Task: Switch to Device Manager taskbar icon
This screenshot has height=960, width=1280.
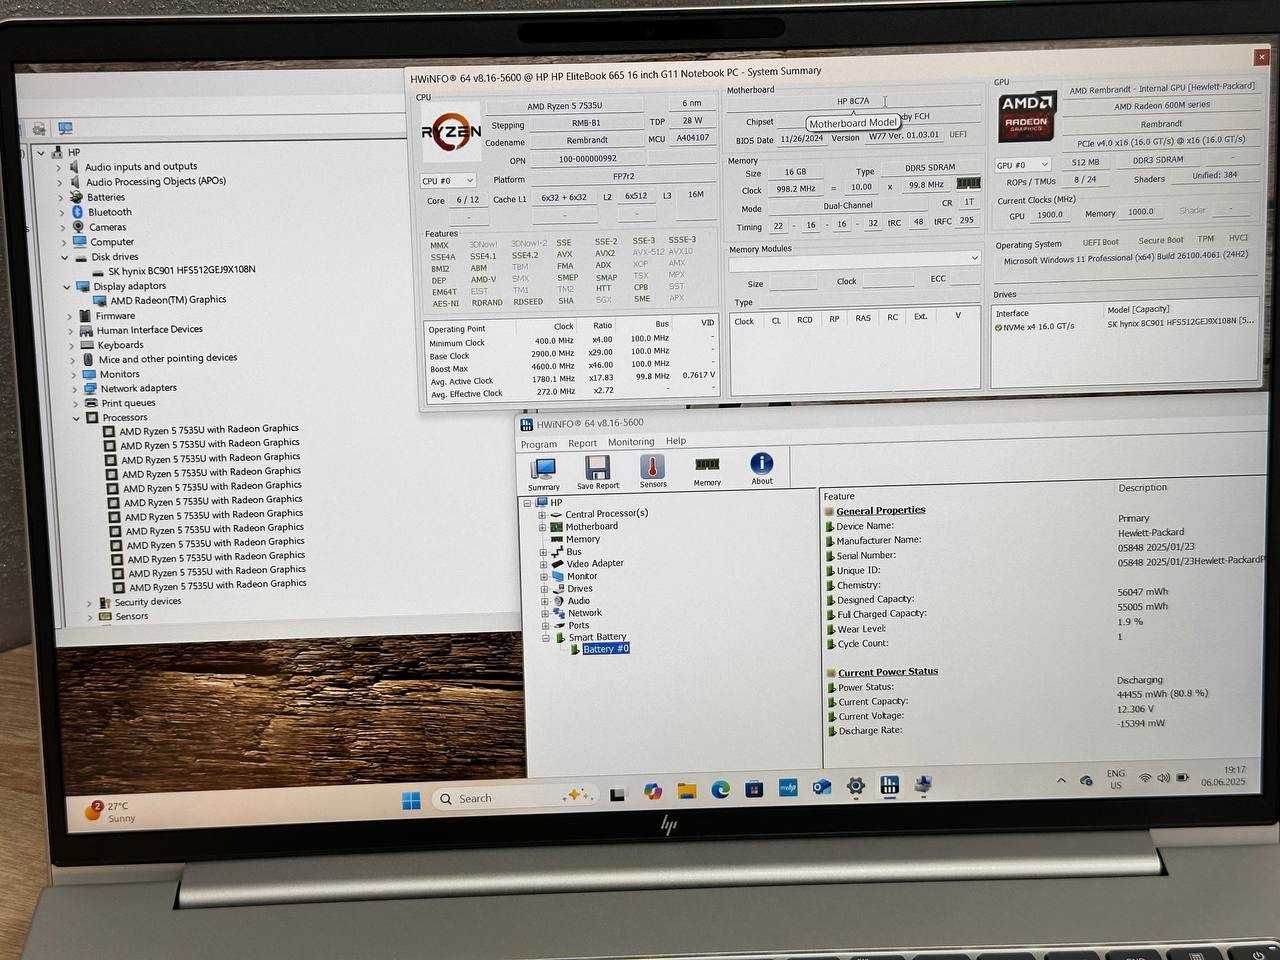Action: pyautogui.click(x=923, y=784)
